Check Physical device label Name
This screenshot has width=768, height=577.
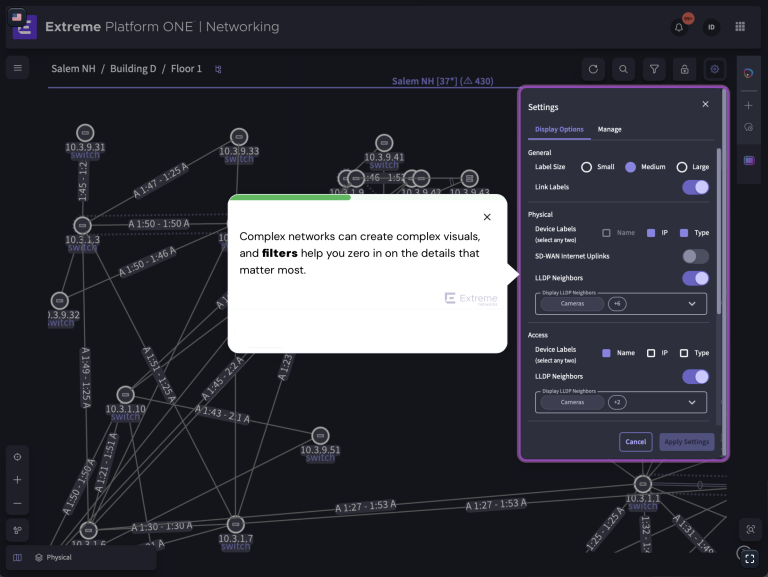(606, 233)
